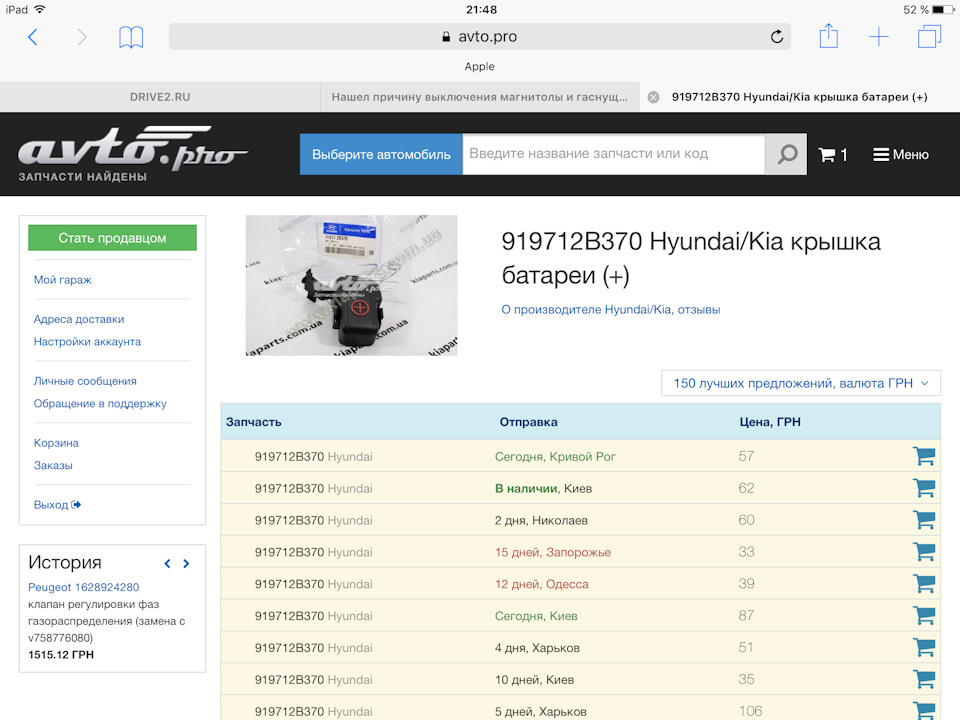Select '15 дней, Запорожье' shipping text
Viewport: 960px width, 720px height.
pos(553,552)
